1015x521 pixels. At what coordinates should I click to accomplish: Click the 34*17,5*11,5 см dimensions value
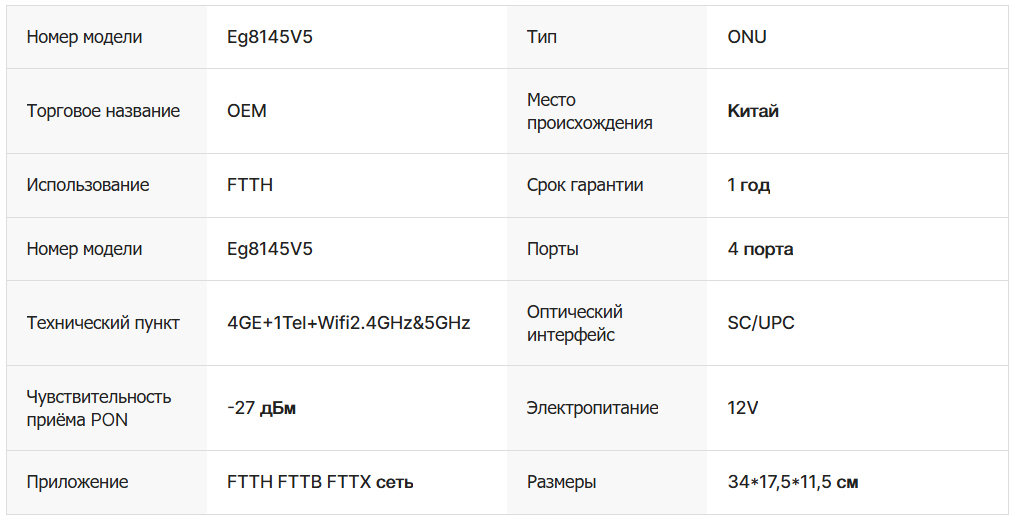click(792, 482)
